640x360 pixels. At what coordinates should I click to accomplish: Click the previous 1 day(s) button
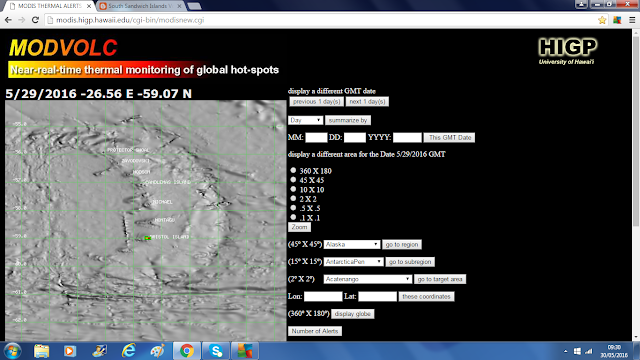point(316,102)
